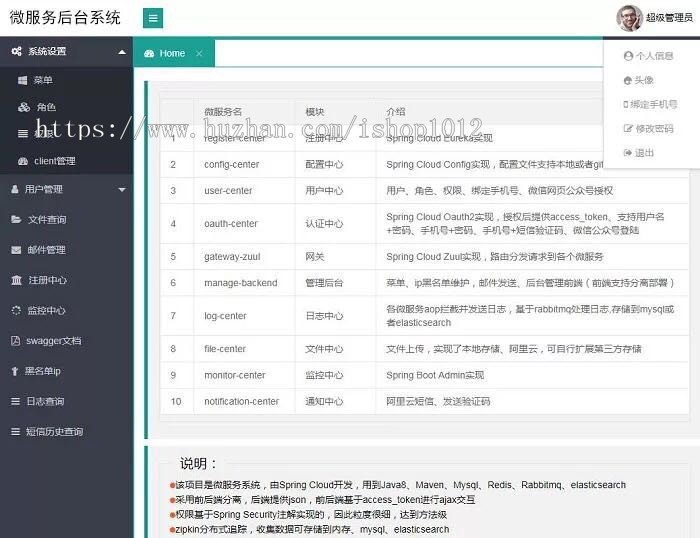Click the 邮件管理 envelope icon
This screenshot has width=700, height=538.
point(16,250)
